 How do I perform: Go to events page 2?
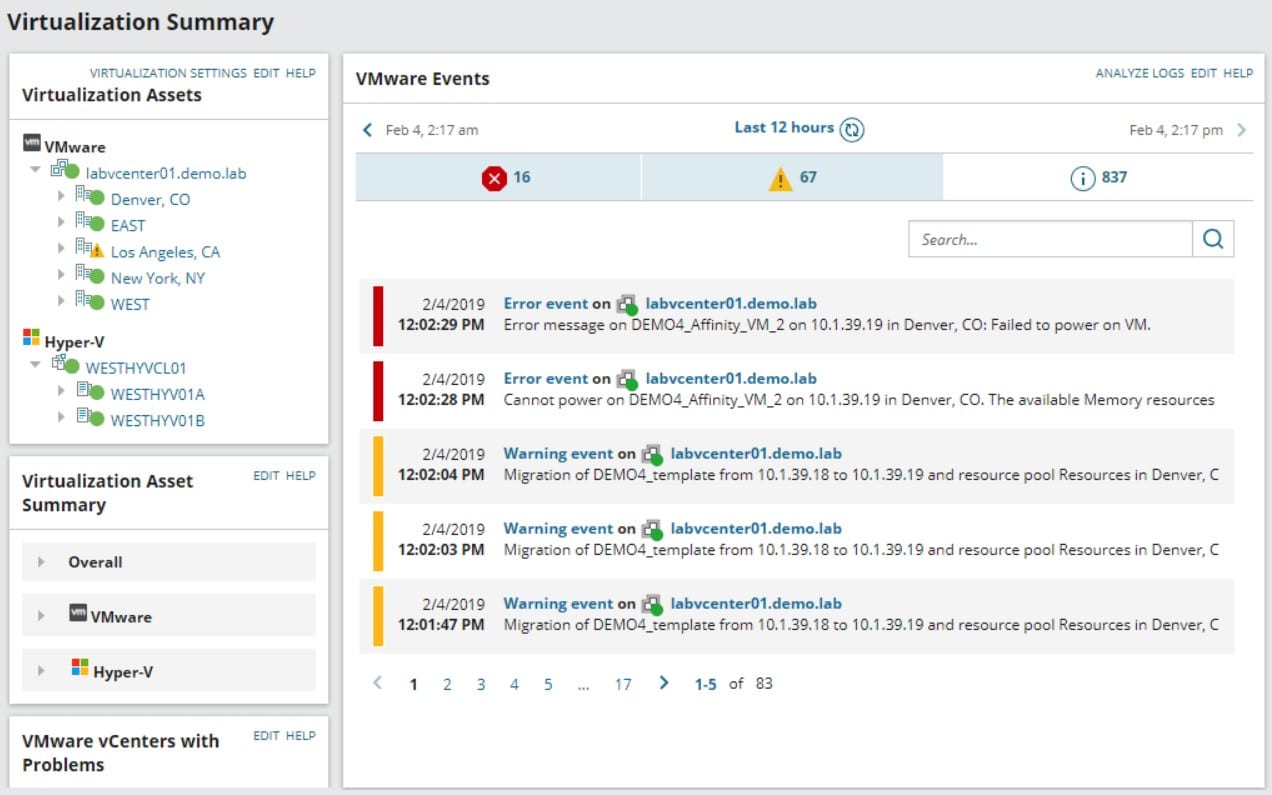tap(447, 685)
